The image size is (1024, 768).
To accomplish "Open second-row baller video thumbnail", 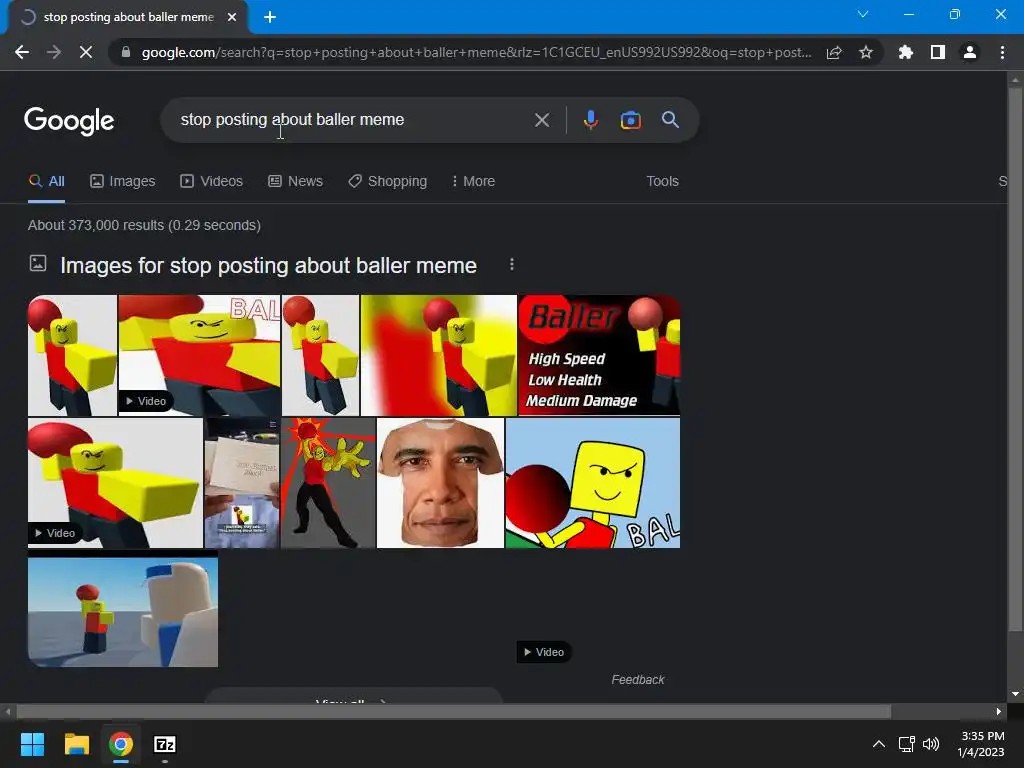I will click(115, 483).
